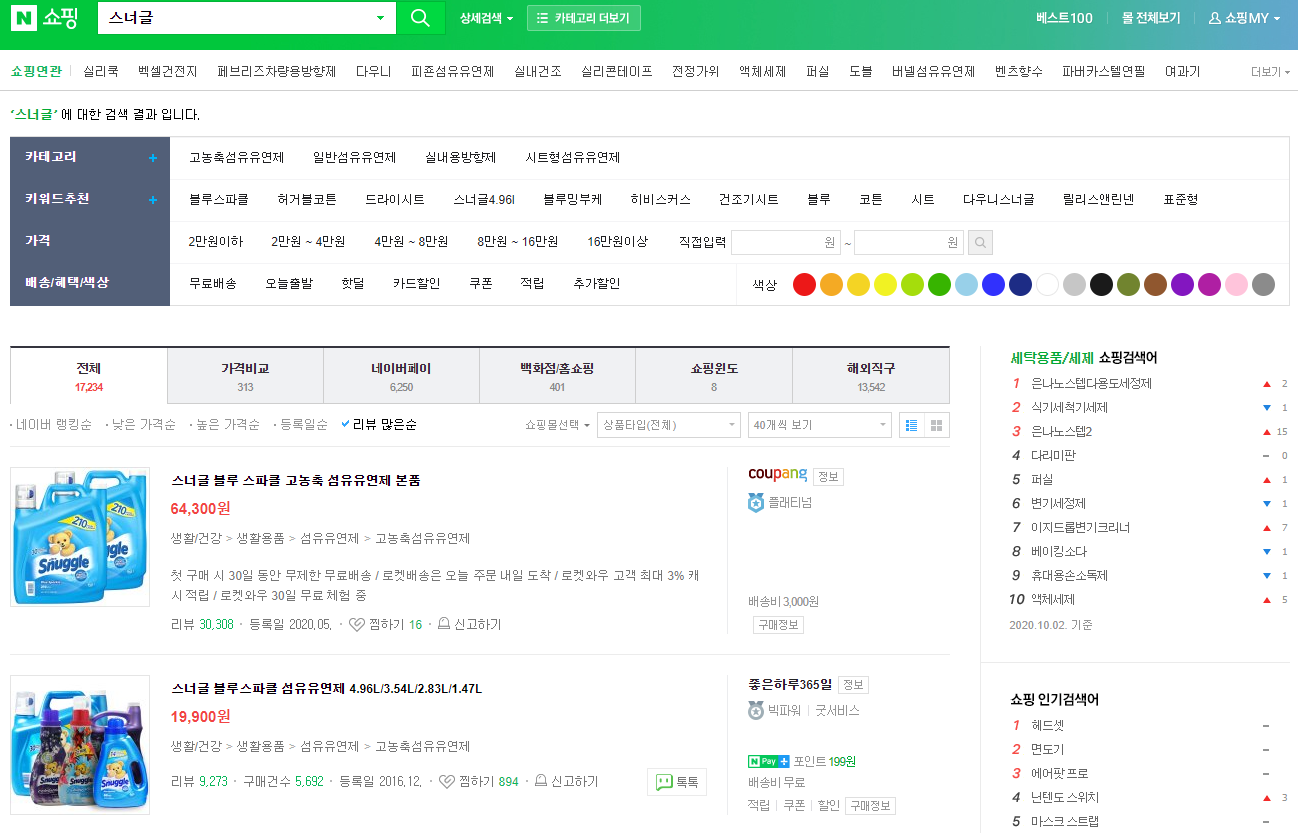This screenshot has width=1298, height=833.
Task: Pick the white color swatch
Action: pos(1047,284)
